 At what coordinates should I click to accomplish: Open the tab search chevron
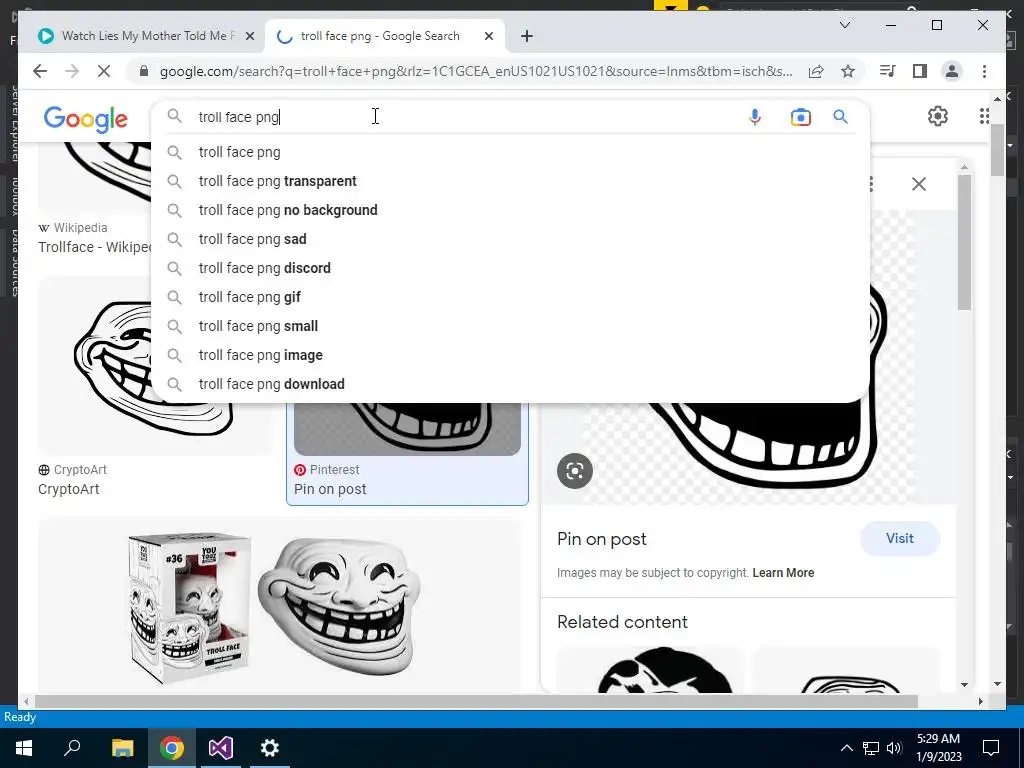(x=844, y=25)
